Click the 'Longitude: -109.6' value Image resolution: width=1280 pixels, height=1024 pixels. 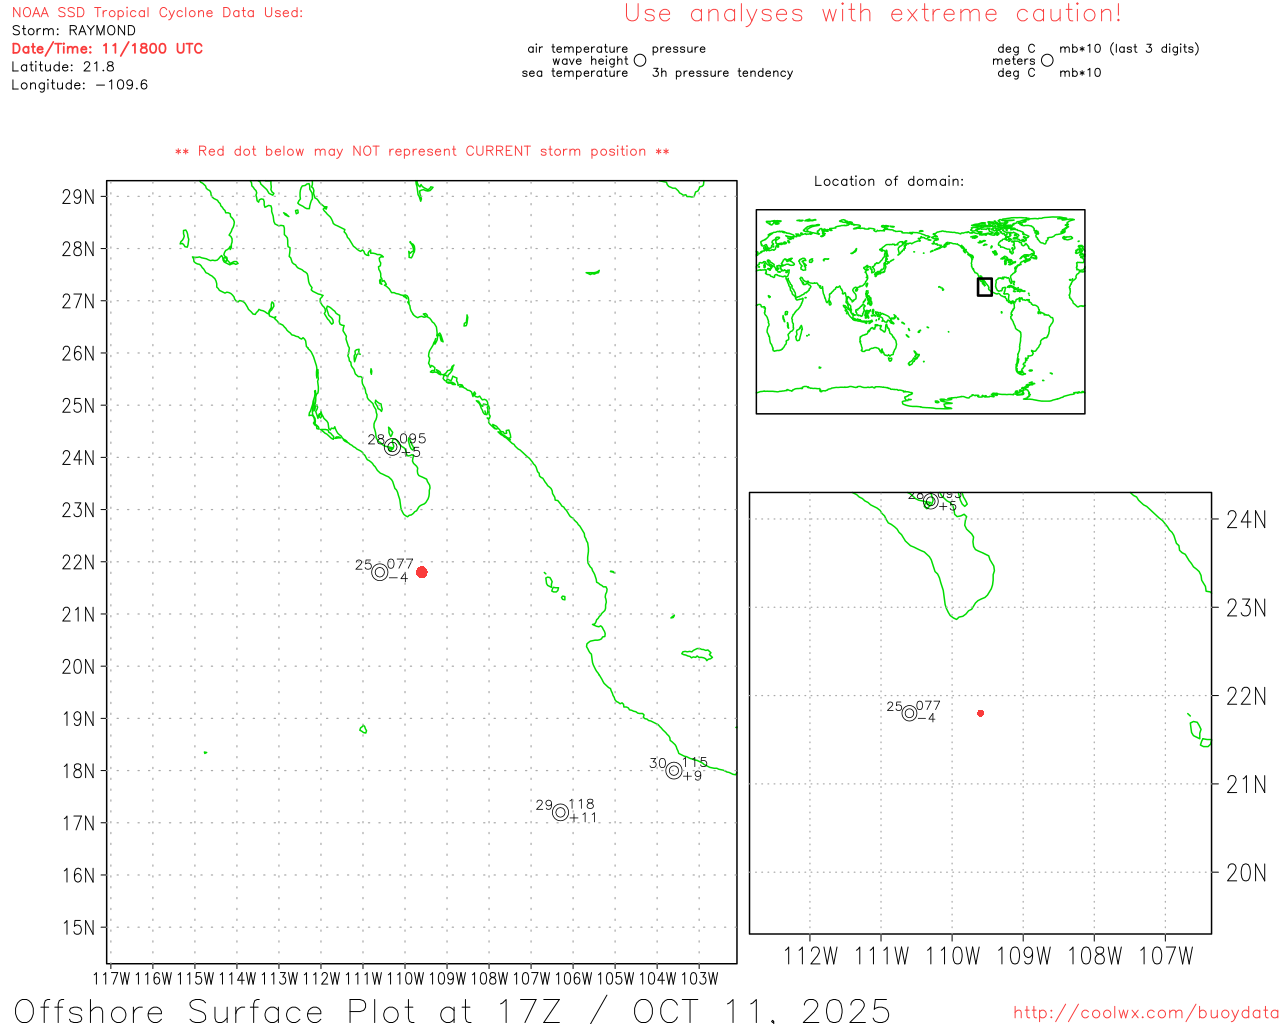click(x=80, y=85)
